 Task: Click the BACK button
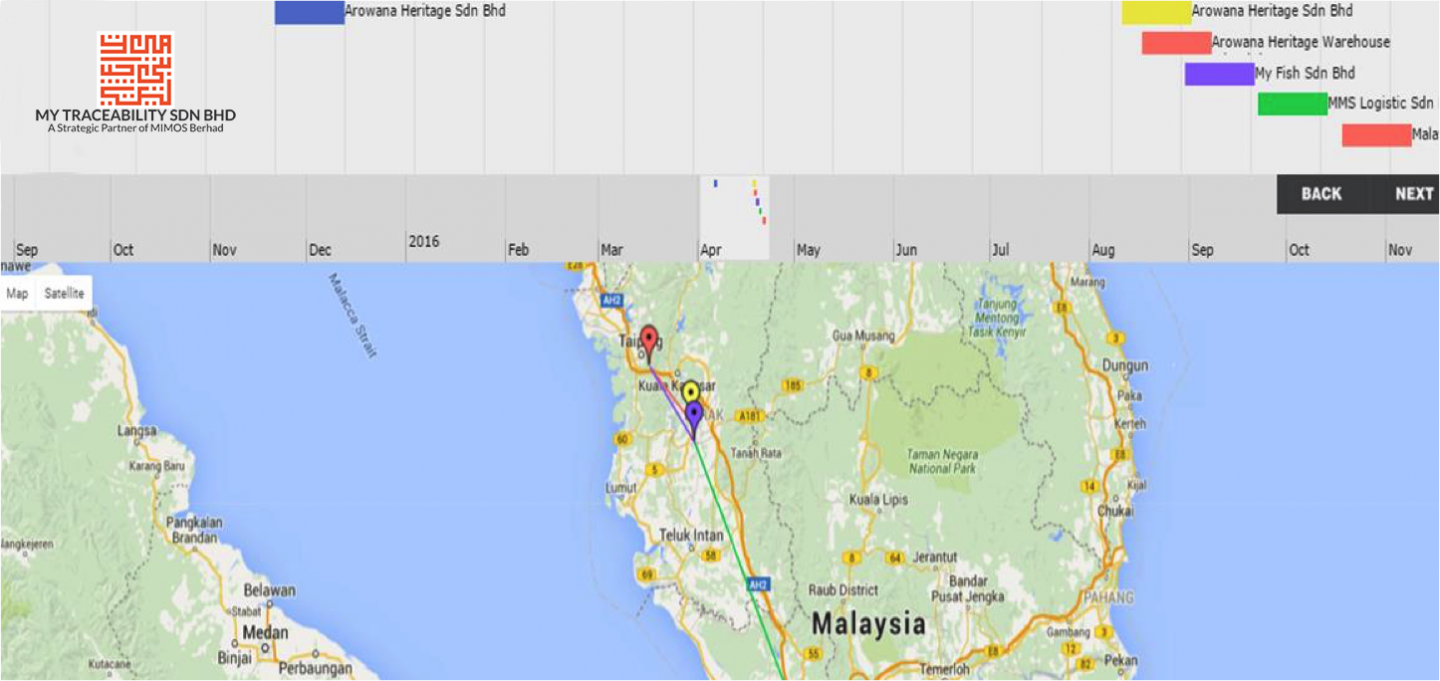pyautogui.click(x=1321, y=194)
